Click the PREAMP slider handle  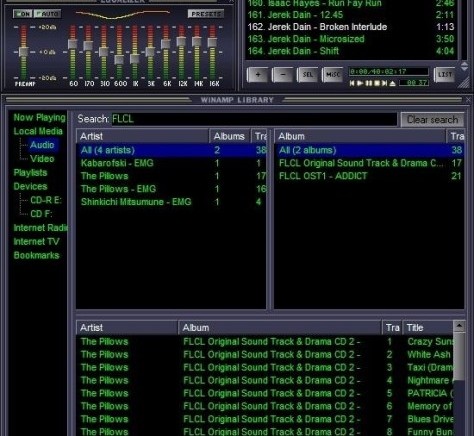[x=23, y=52]
